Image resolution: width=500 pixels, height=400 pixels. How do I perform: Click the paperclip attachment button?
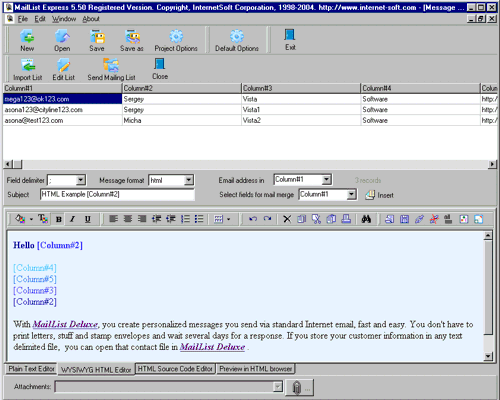pyautogui.click(x=299, y=387)
